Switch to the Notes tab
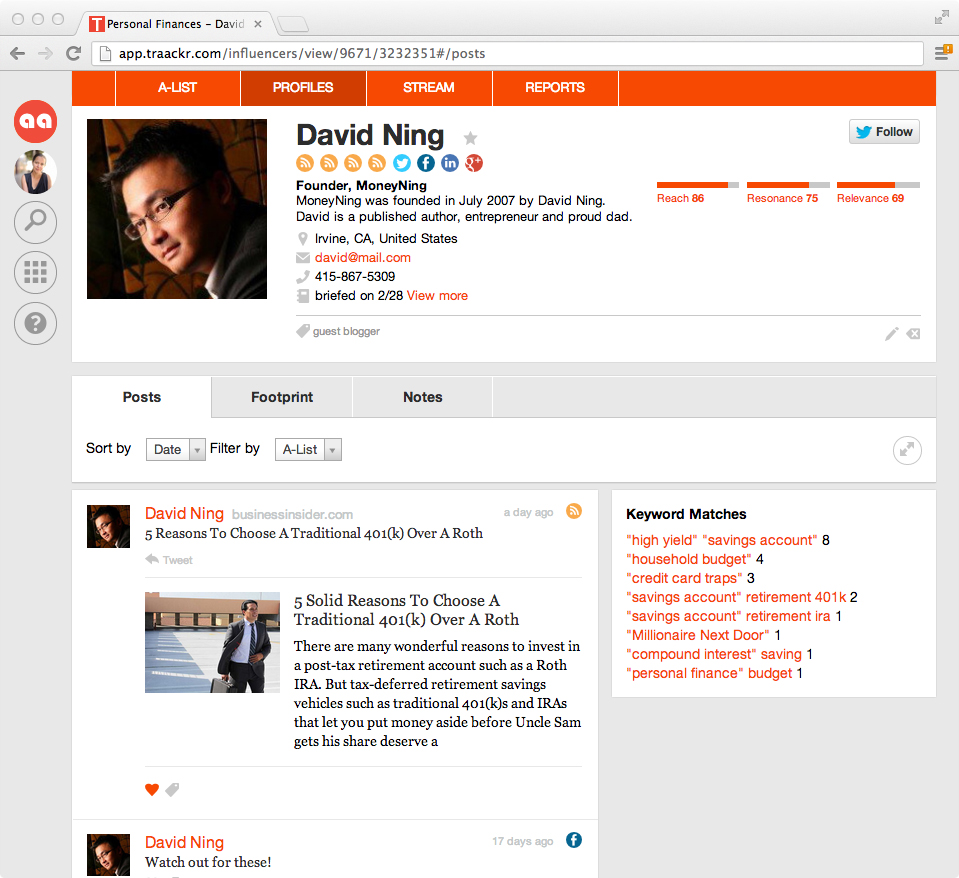Screen dimensions: 959x878 [x=423, y=397]
